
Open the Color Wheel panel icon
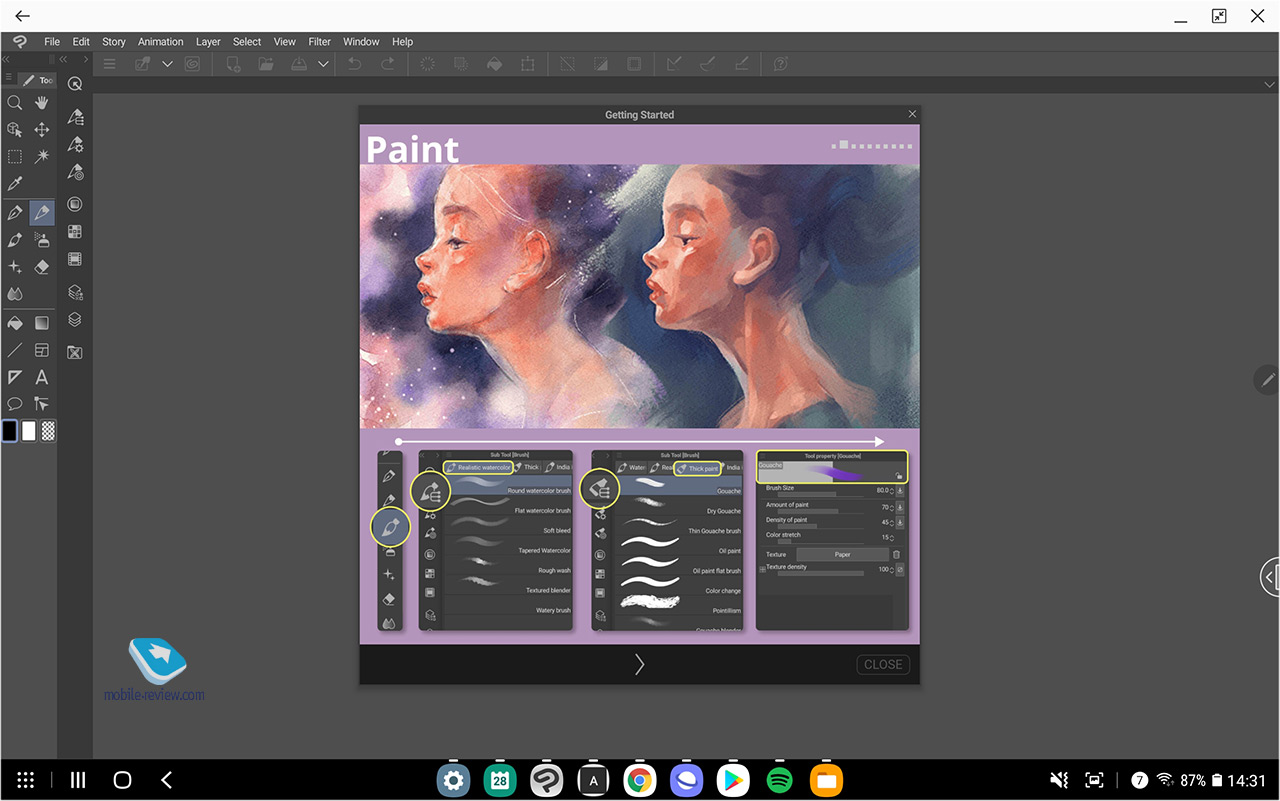[x=75, y=204]
